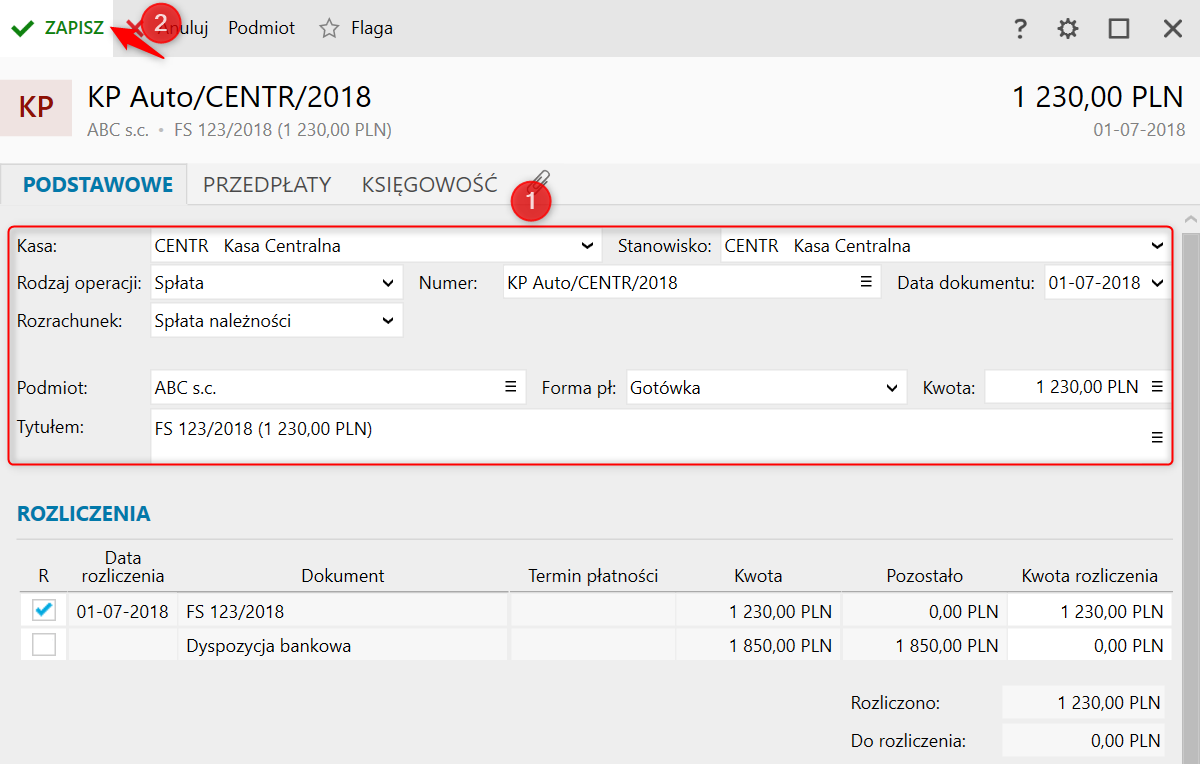Open settings via the gear icon
The image size is (1200, 764).
[x=1068, y=29]
